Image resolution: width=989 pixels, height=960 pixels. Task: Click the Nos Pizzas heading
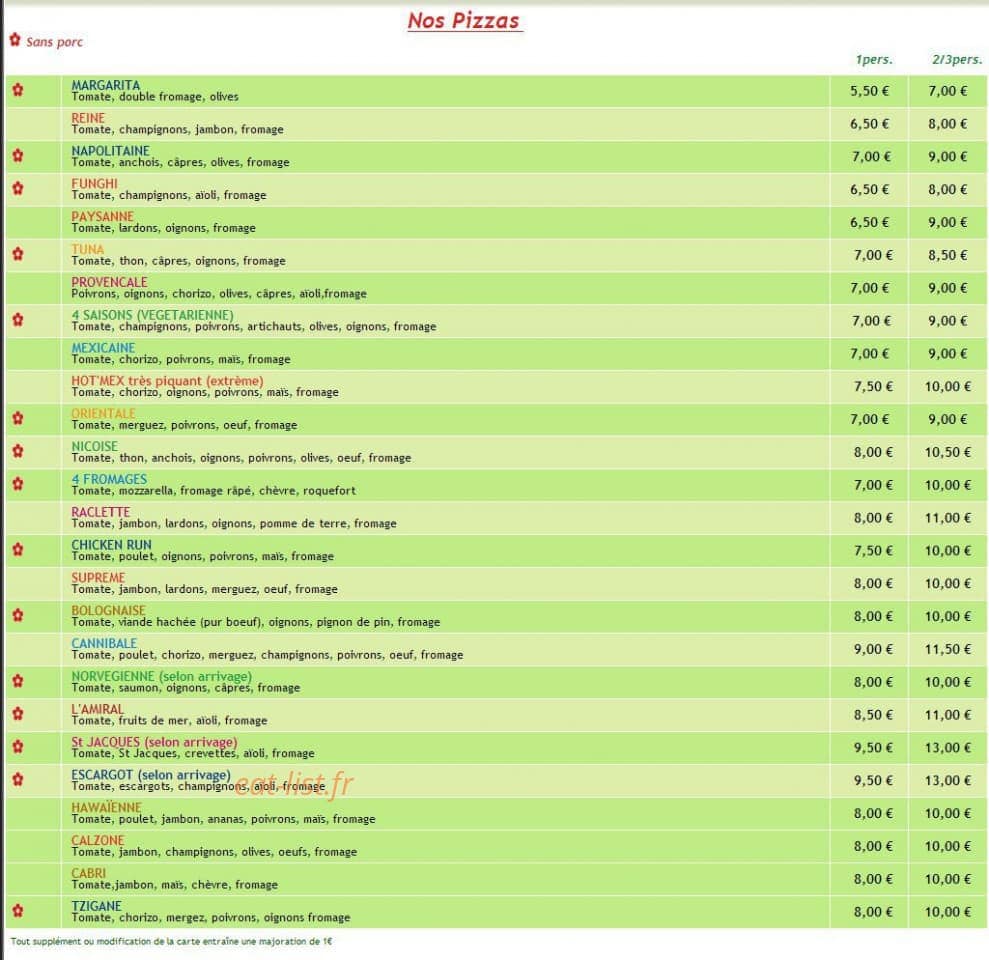tap(464, 20)
